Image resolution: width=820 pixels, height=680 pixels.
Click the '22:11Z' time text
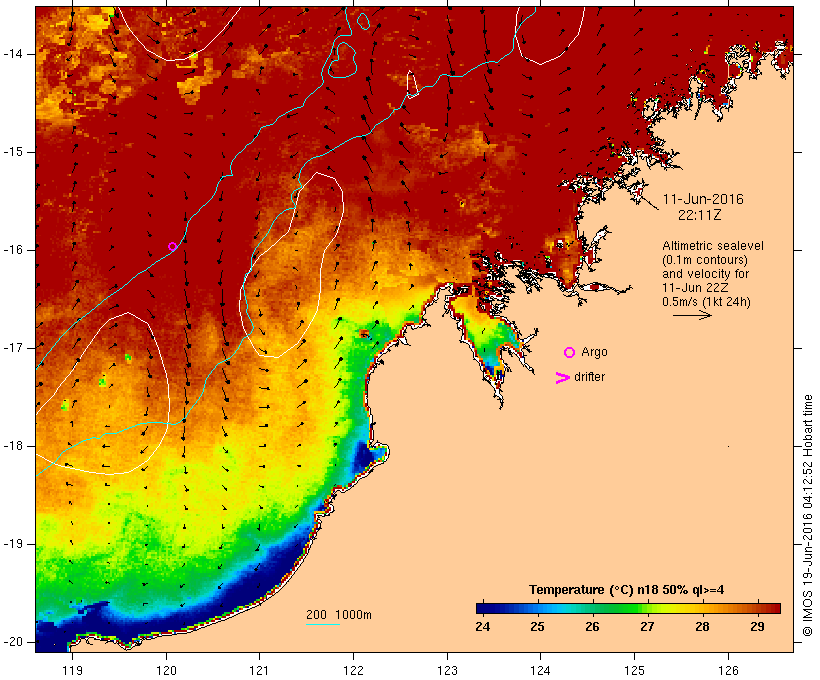700,215
